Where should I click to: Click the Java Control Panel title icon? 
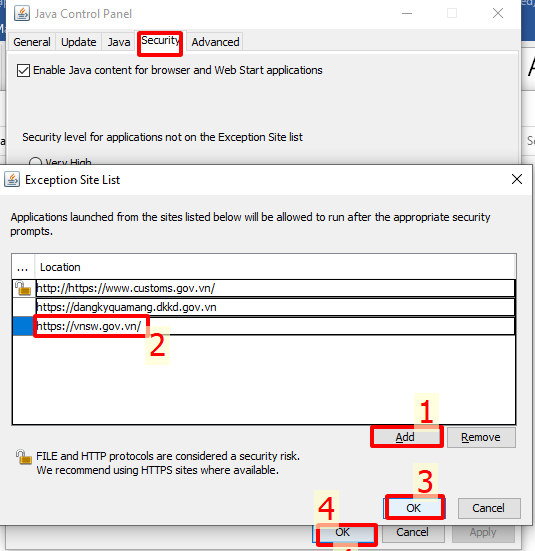click(x=22, y=14)
